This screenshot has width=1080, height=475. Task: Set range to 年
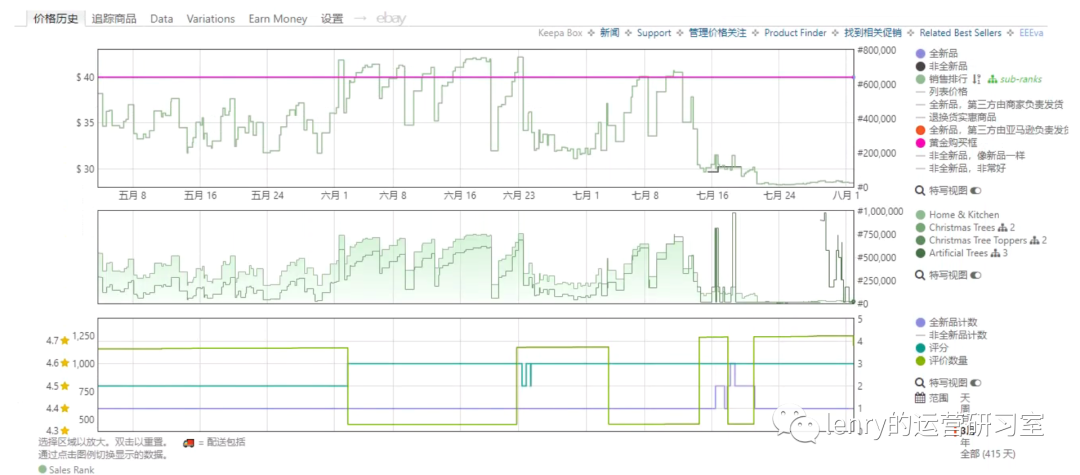click(x=965, y=443)
